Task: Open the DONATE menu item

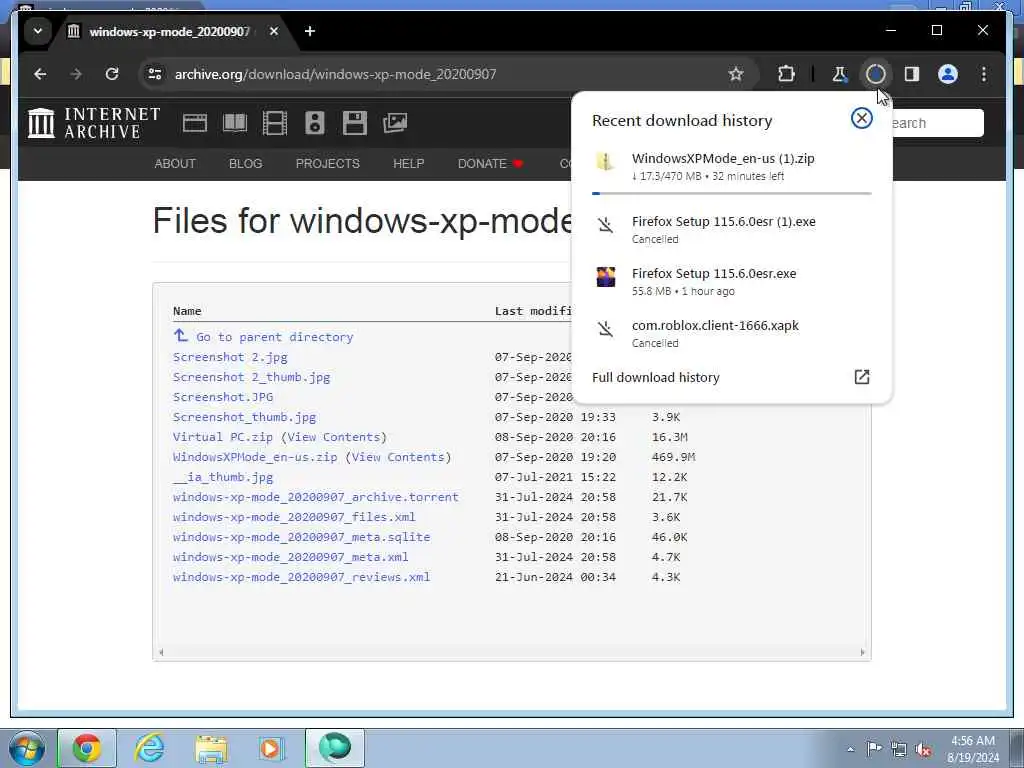Action: (x=490, y=164)
